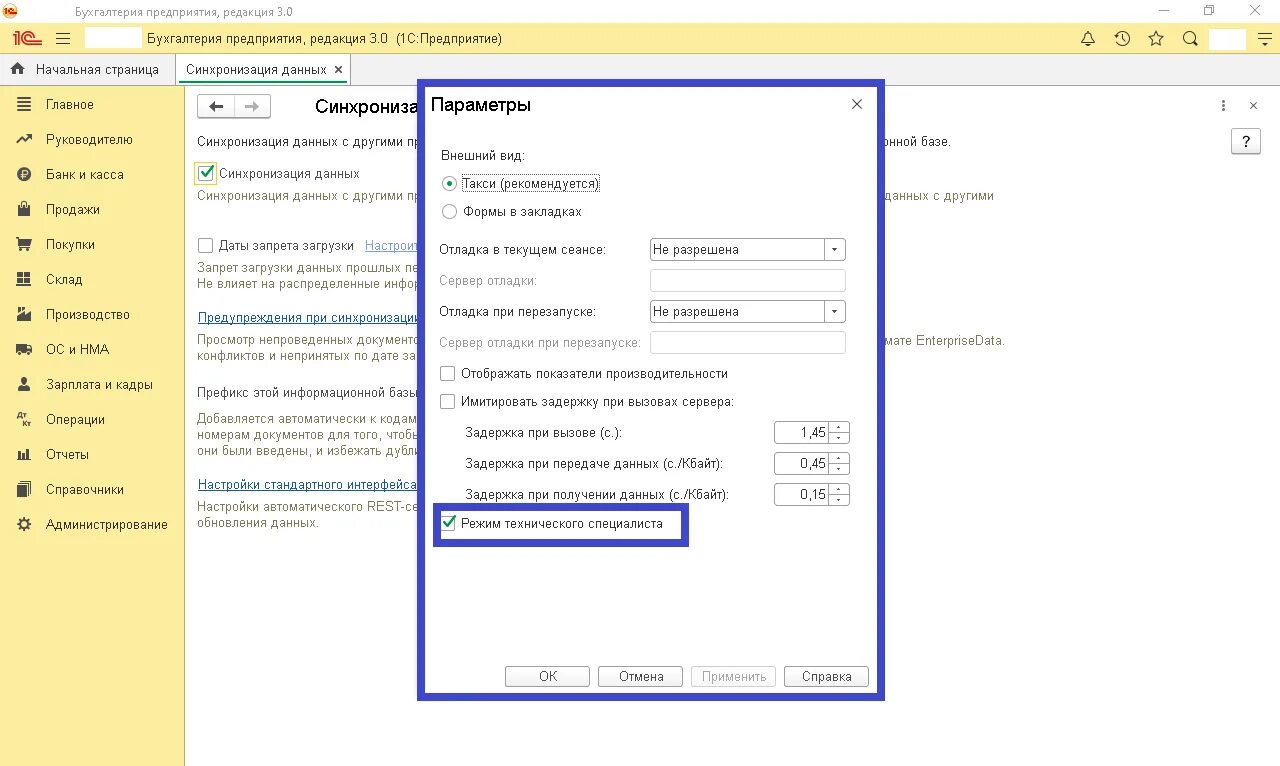The image size is (1280, 766).
Task: Open Отладка при перезапуске dropdown
Action: (x=835, y=312)
